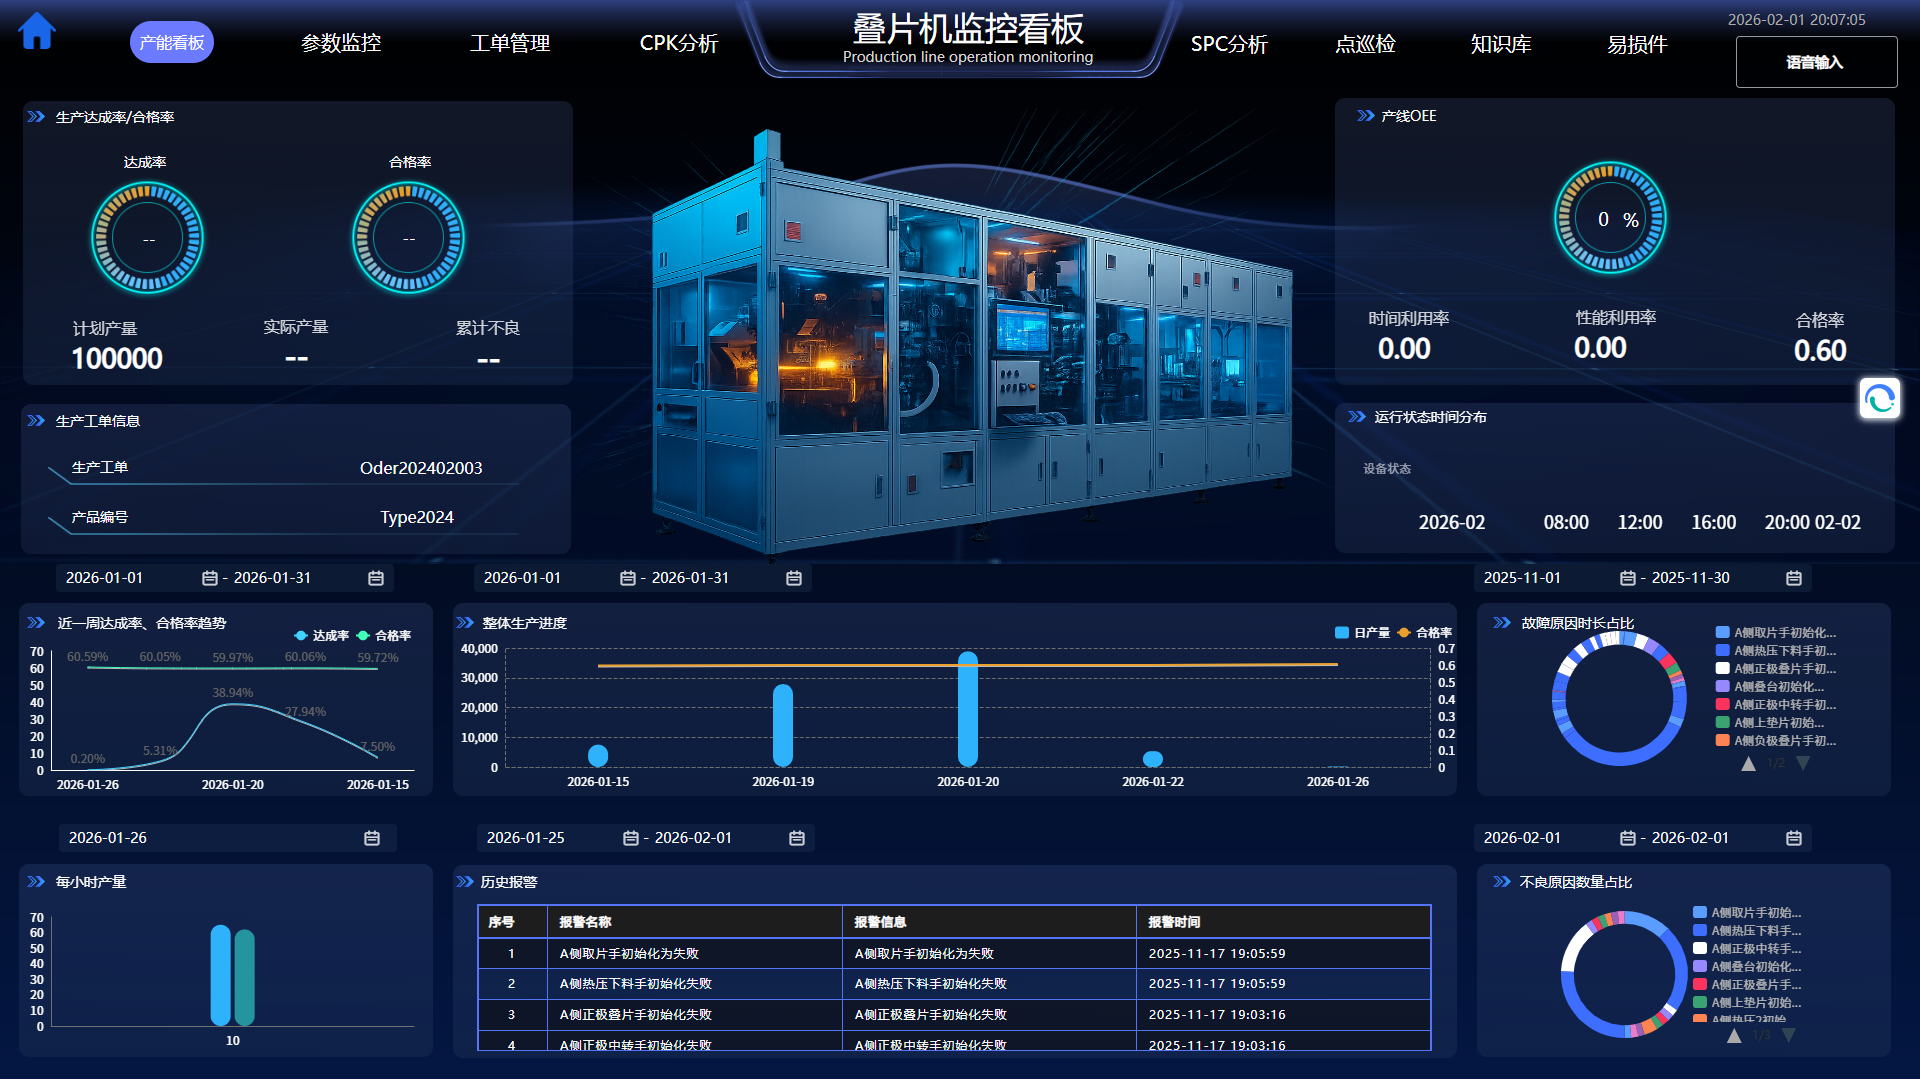Open 工单管理 tab

click(510, 43)
